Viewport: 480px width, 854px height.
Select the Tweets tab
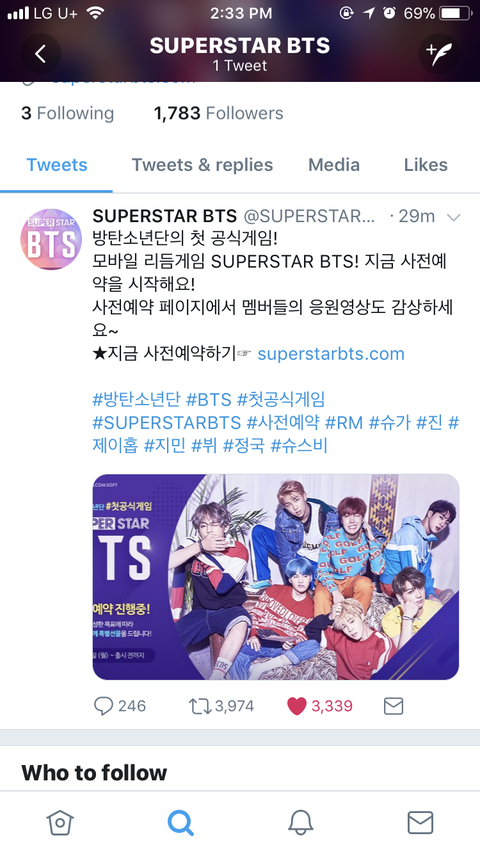pyautogui.click(x=57, y=165)
